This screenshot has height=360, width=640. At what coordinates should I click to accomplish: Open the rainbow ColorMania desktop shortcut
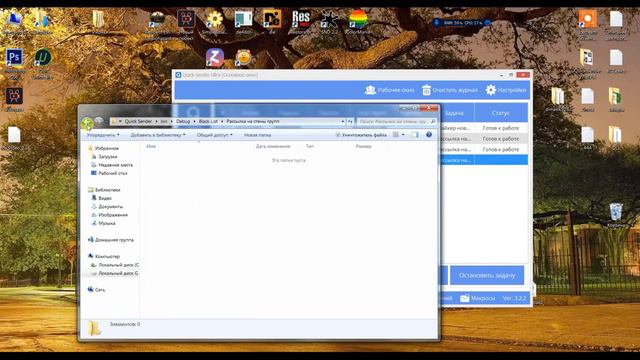click(x=358, y=19)
